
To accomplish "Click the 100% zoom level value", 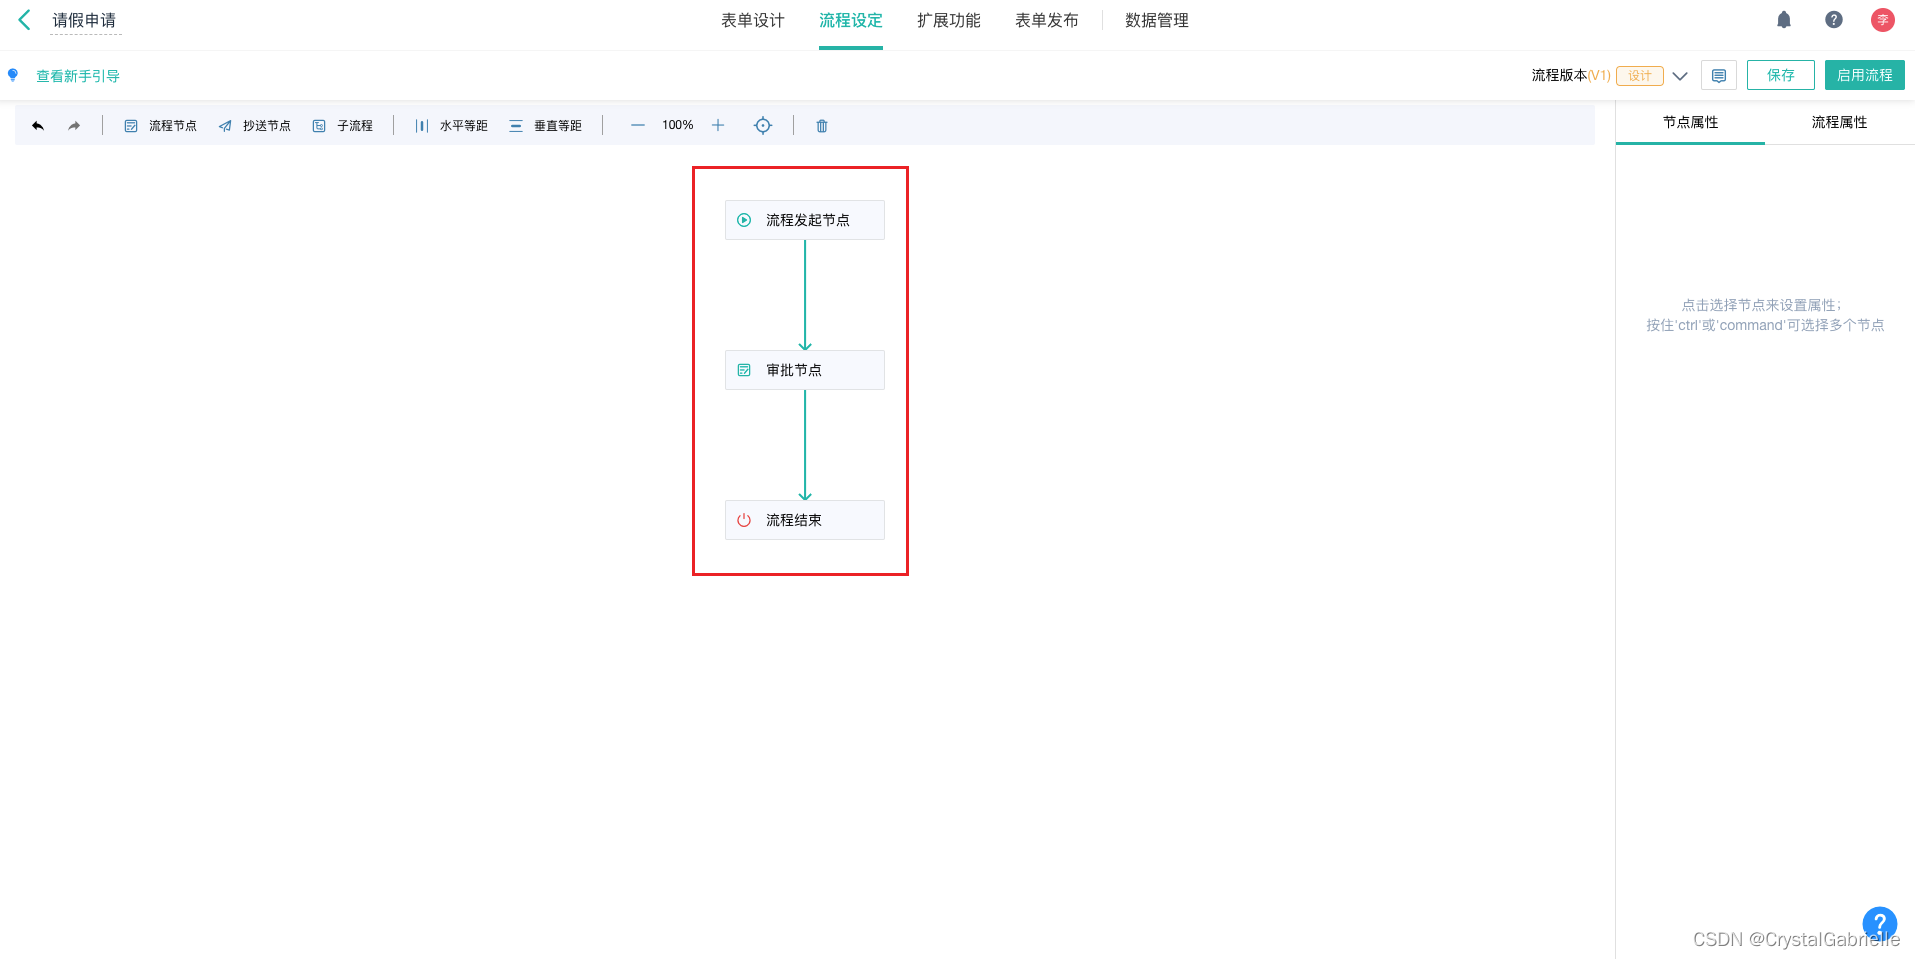I will [x=678, y=125].
